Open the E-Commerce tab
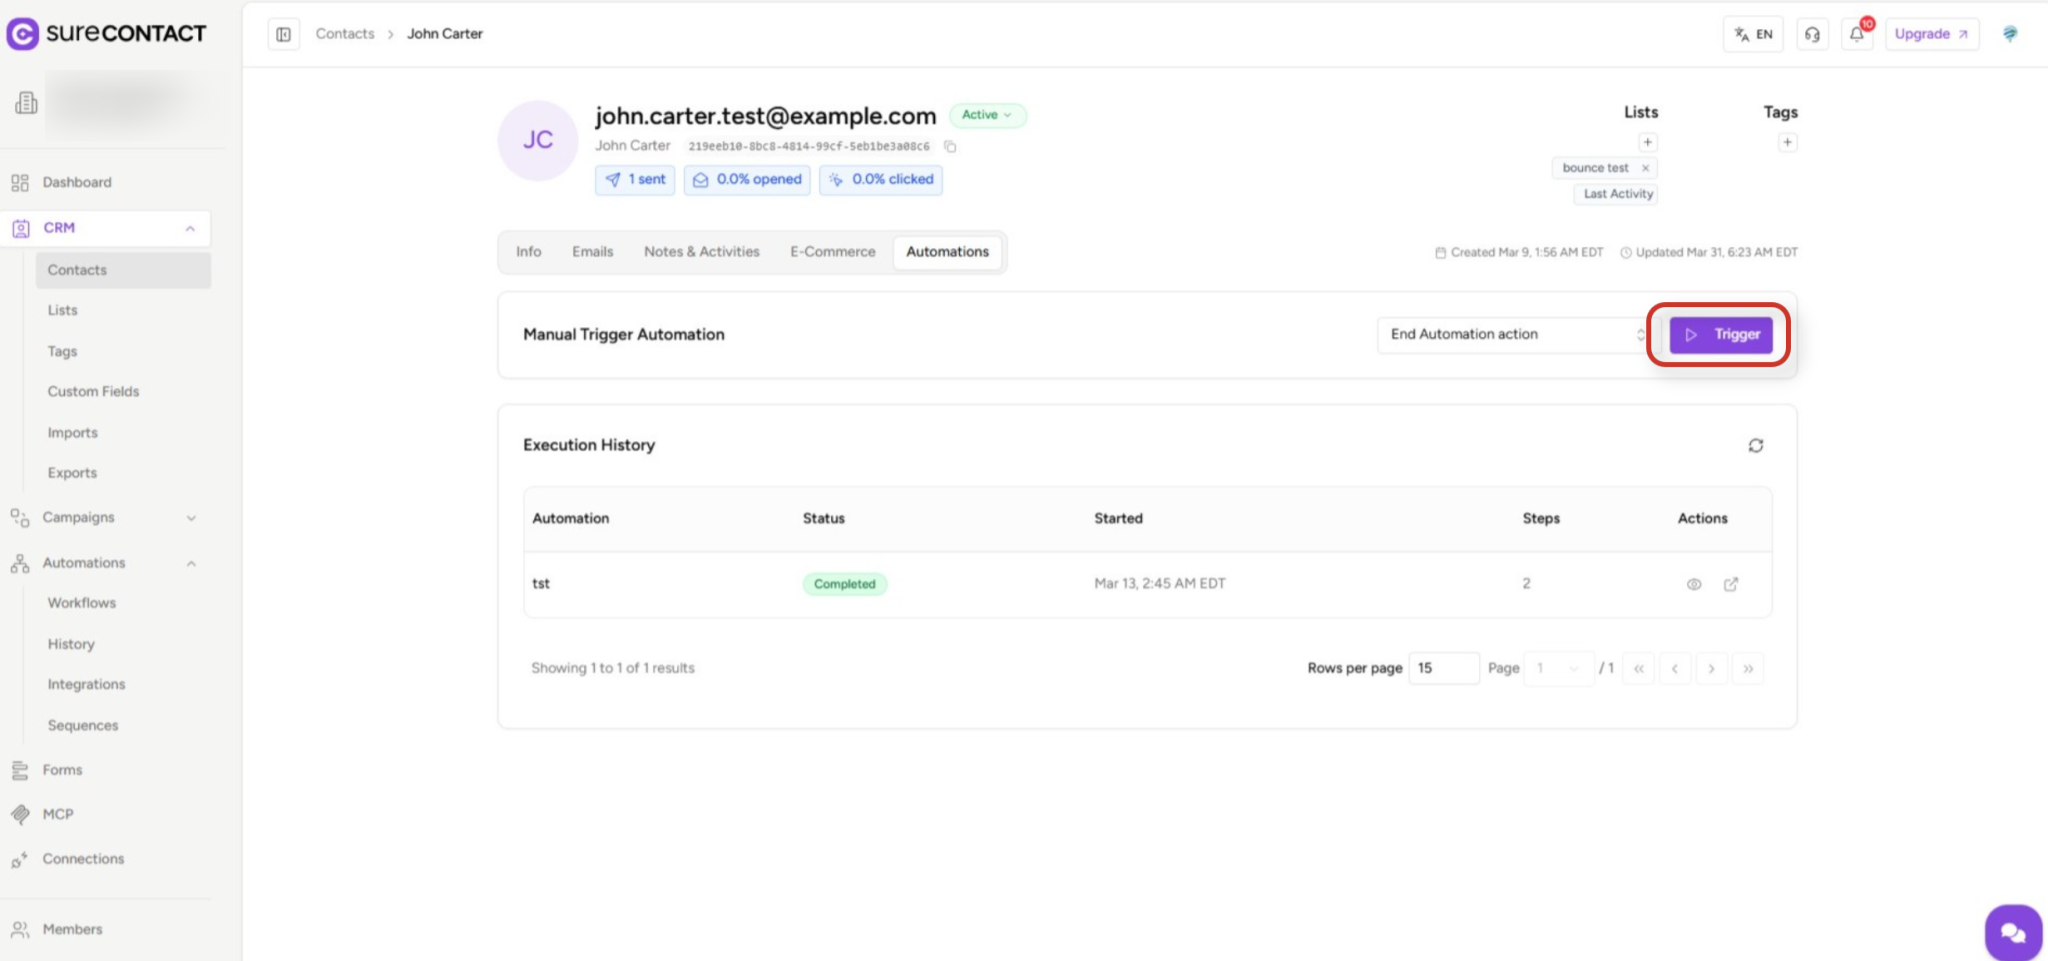 click(833, 252)
